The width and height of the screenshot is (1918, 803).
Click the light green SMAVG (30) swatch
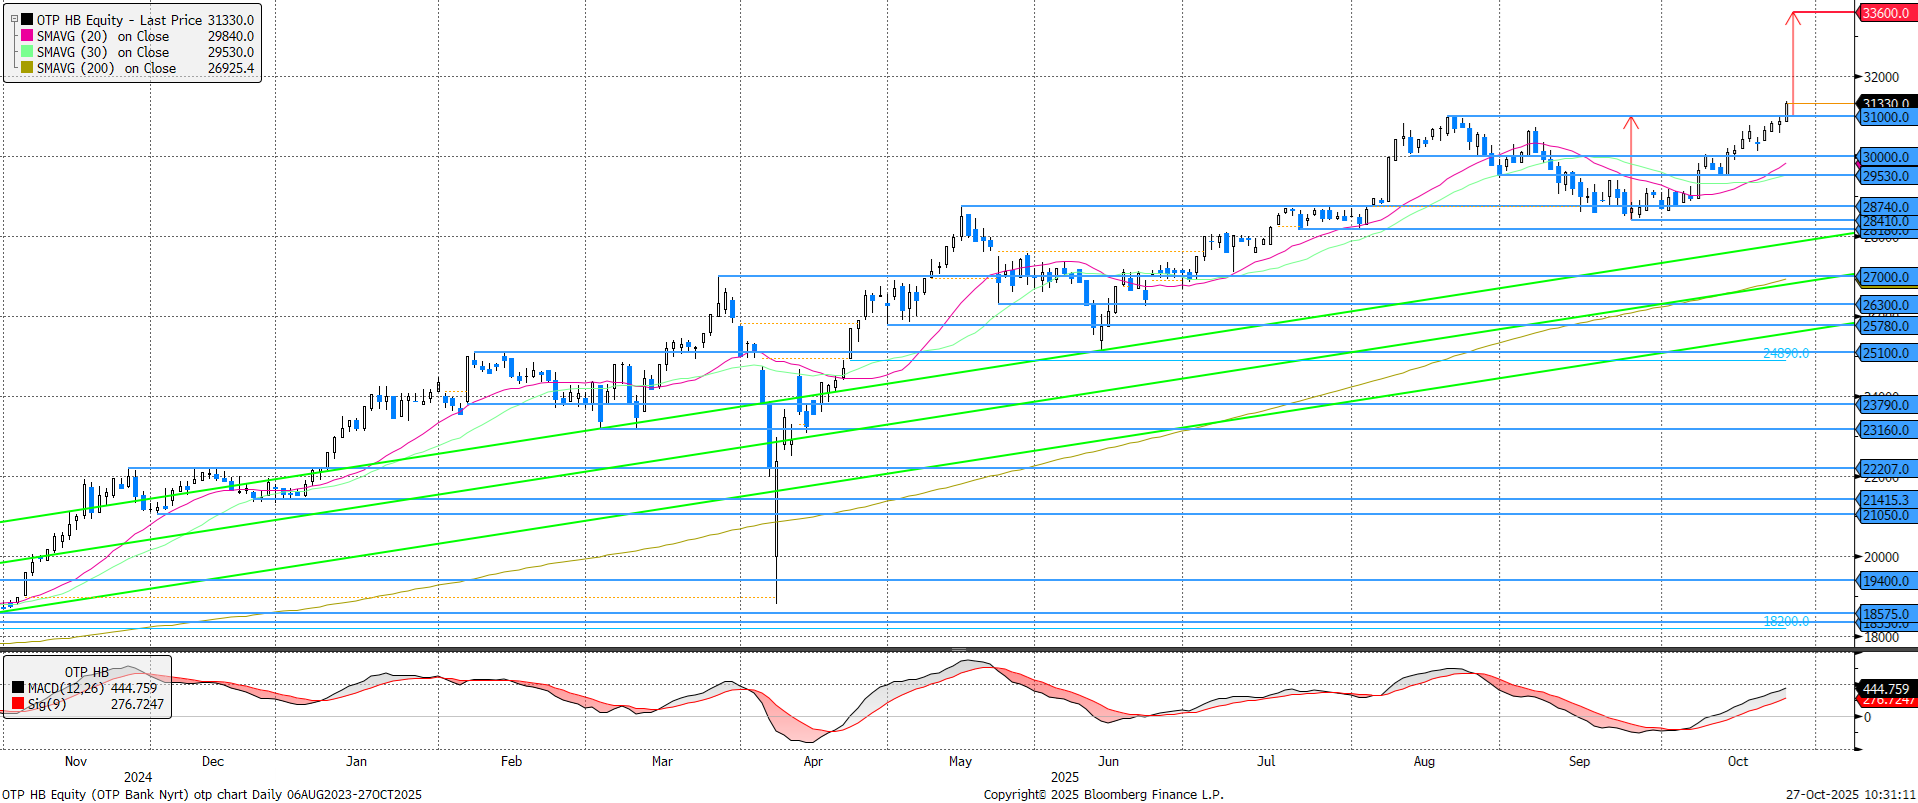pyautogui.click(x=27, y=52)
